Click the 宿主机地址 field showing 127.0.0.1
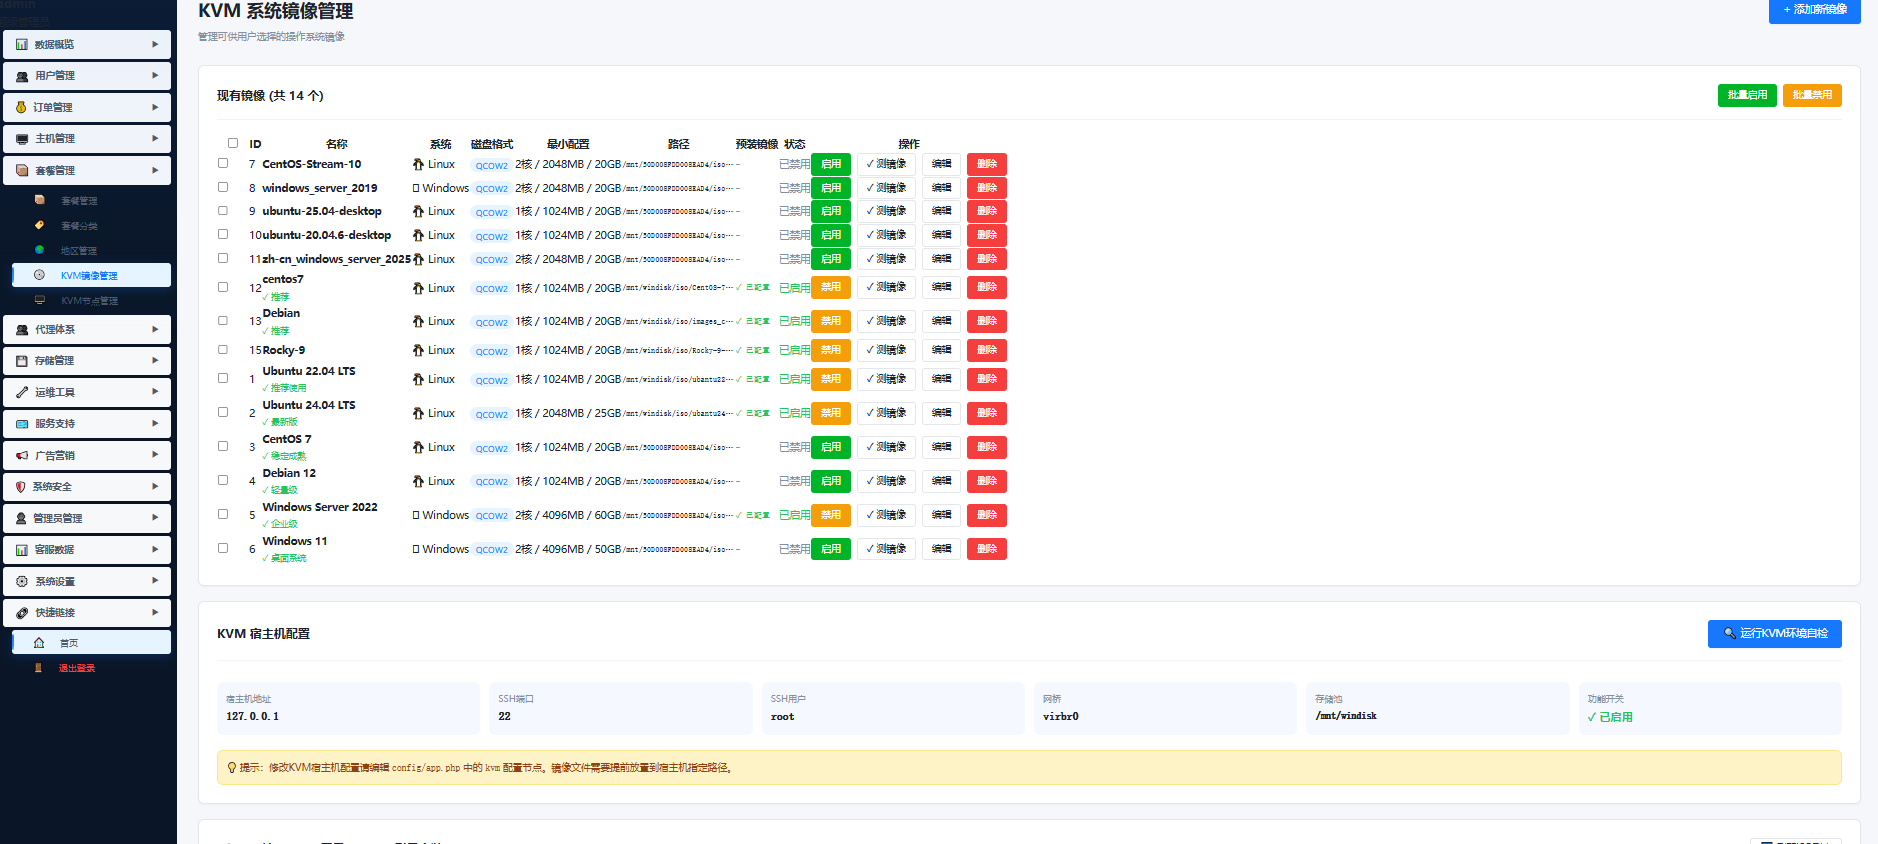 click(348, 708)
